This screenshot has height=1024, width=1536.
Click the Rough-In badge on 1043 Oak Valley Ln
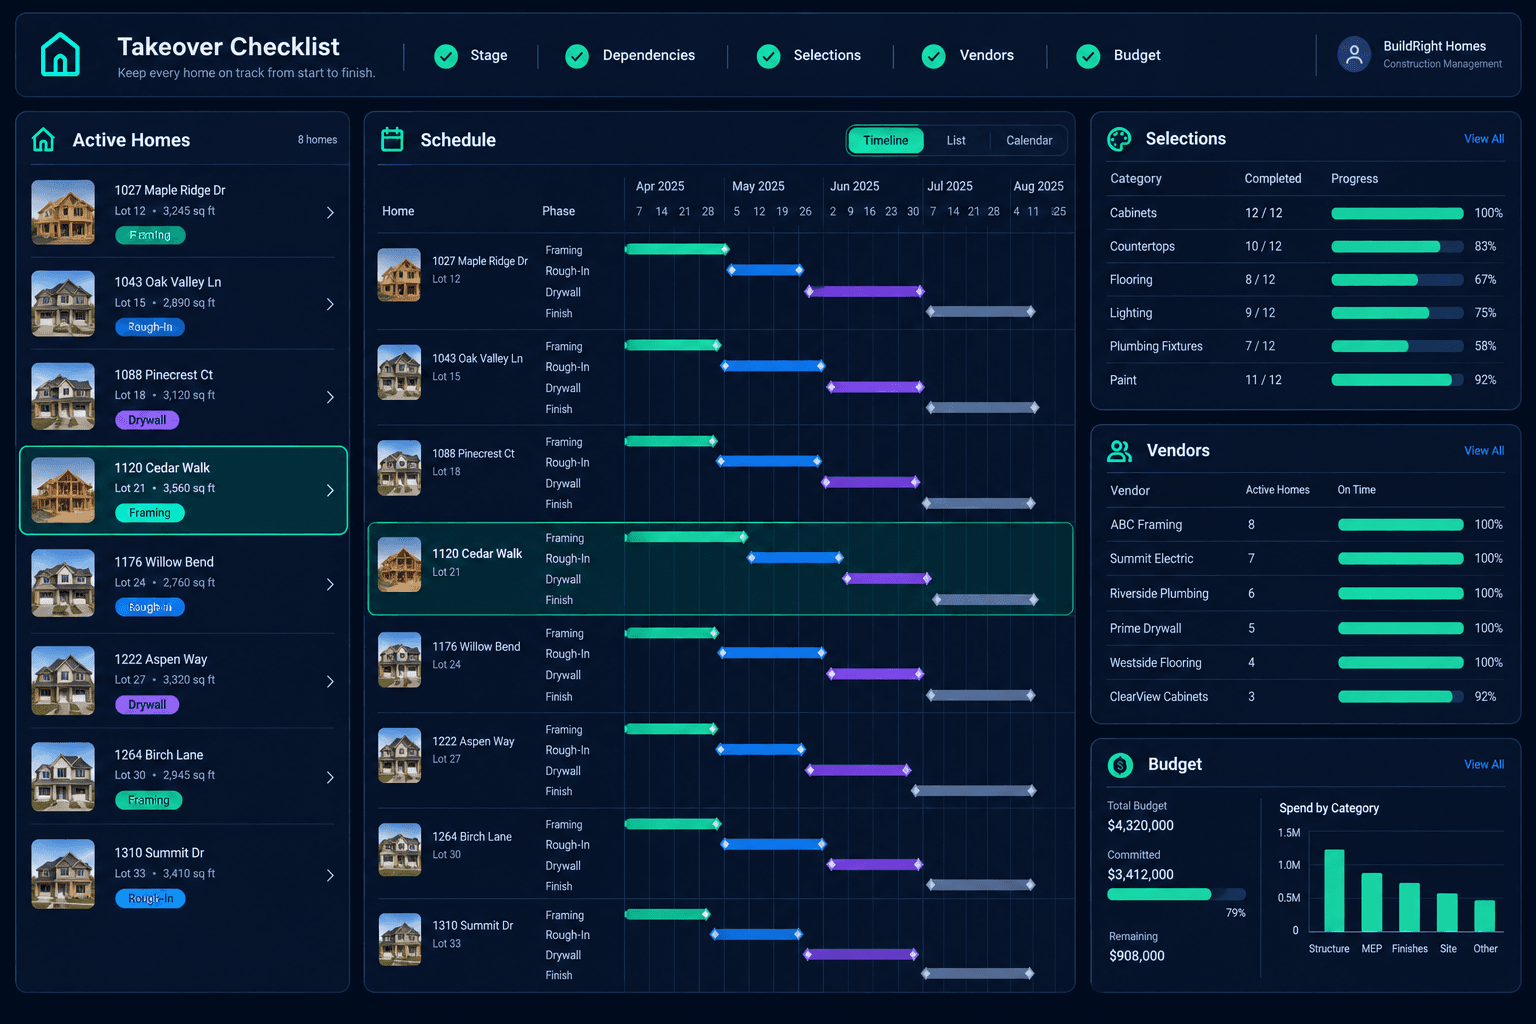pyautogui.click(x=150, y=327)
